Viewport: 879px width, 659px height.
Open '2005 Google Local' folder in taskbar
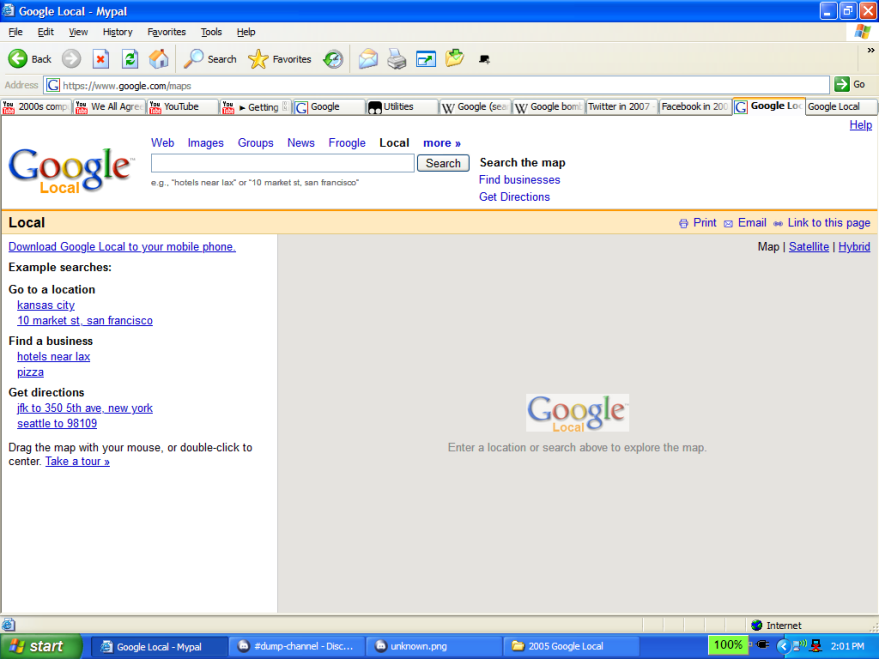coord(571,646)
